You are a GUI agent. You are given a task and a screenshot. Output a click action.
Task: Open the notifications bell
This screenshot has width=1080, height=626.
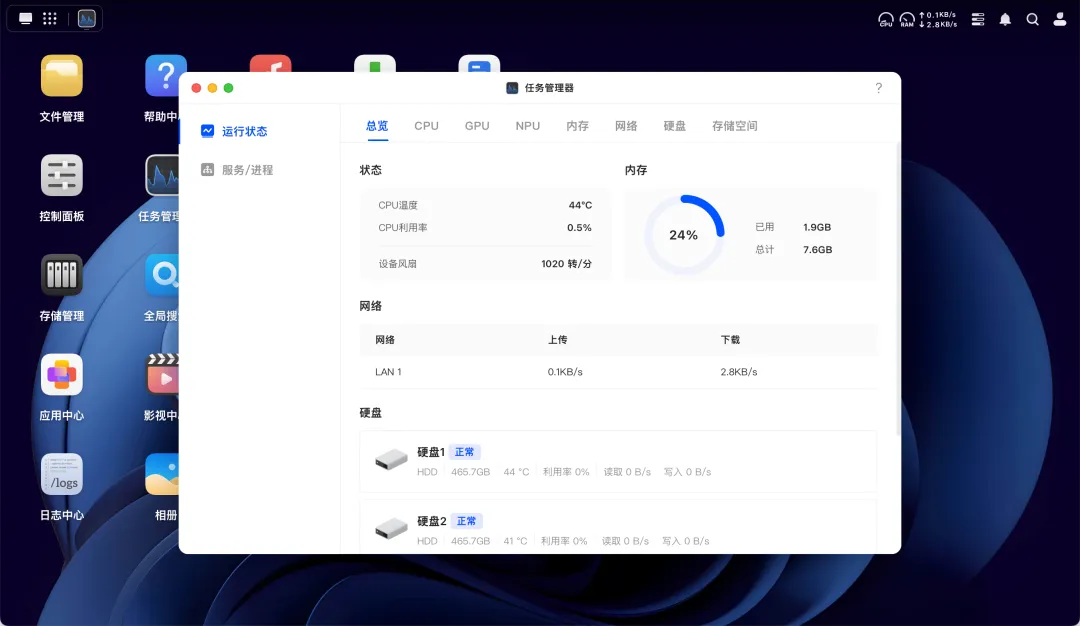click(1006, 19)
